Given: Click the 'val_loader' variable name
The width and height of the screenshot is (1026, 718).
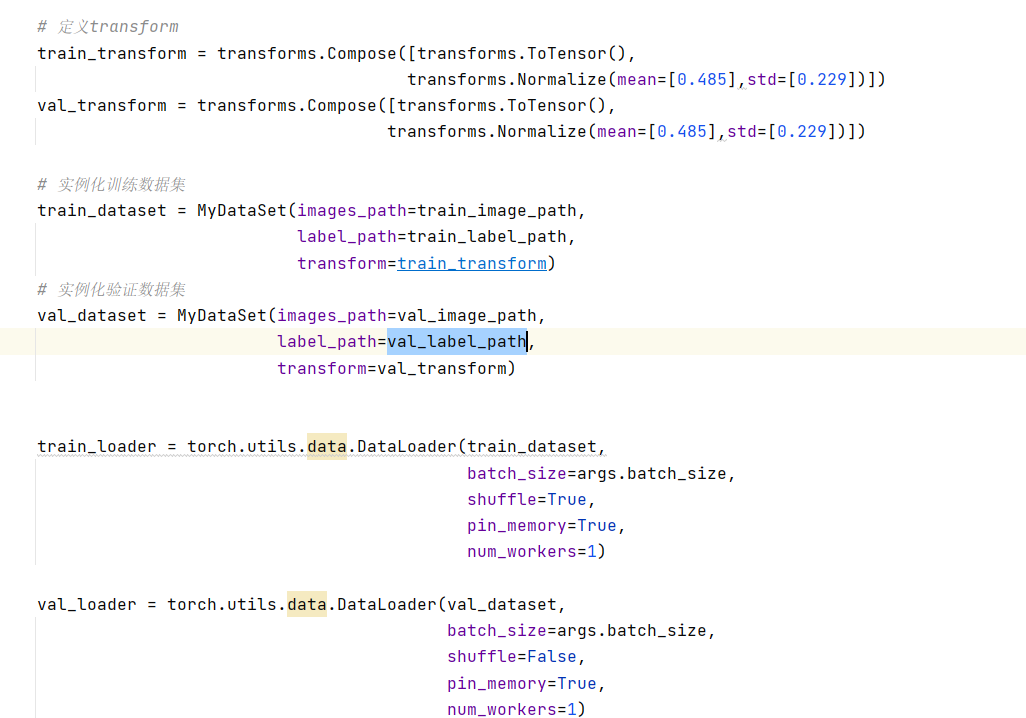Looking at the screenshot, I should pos(87,605).
